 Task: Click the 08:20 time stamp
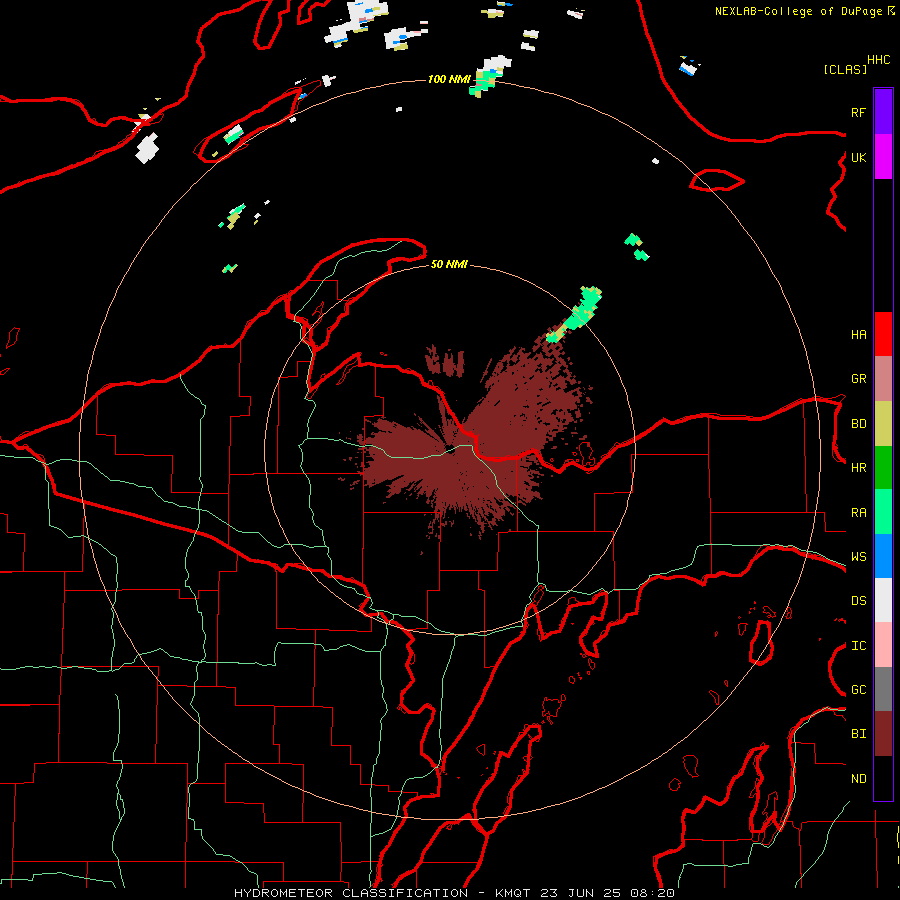[x=652, y=893]
